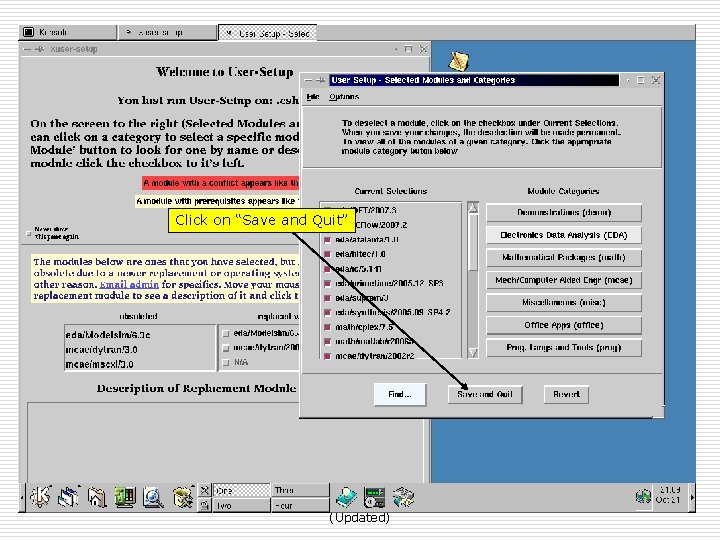Switch to User Setup - Selec taskbar entry

coord(267,32)
